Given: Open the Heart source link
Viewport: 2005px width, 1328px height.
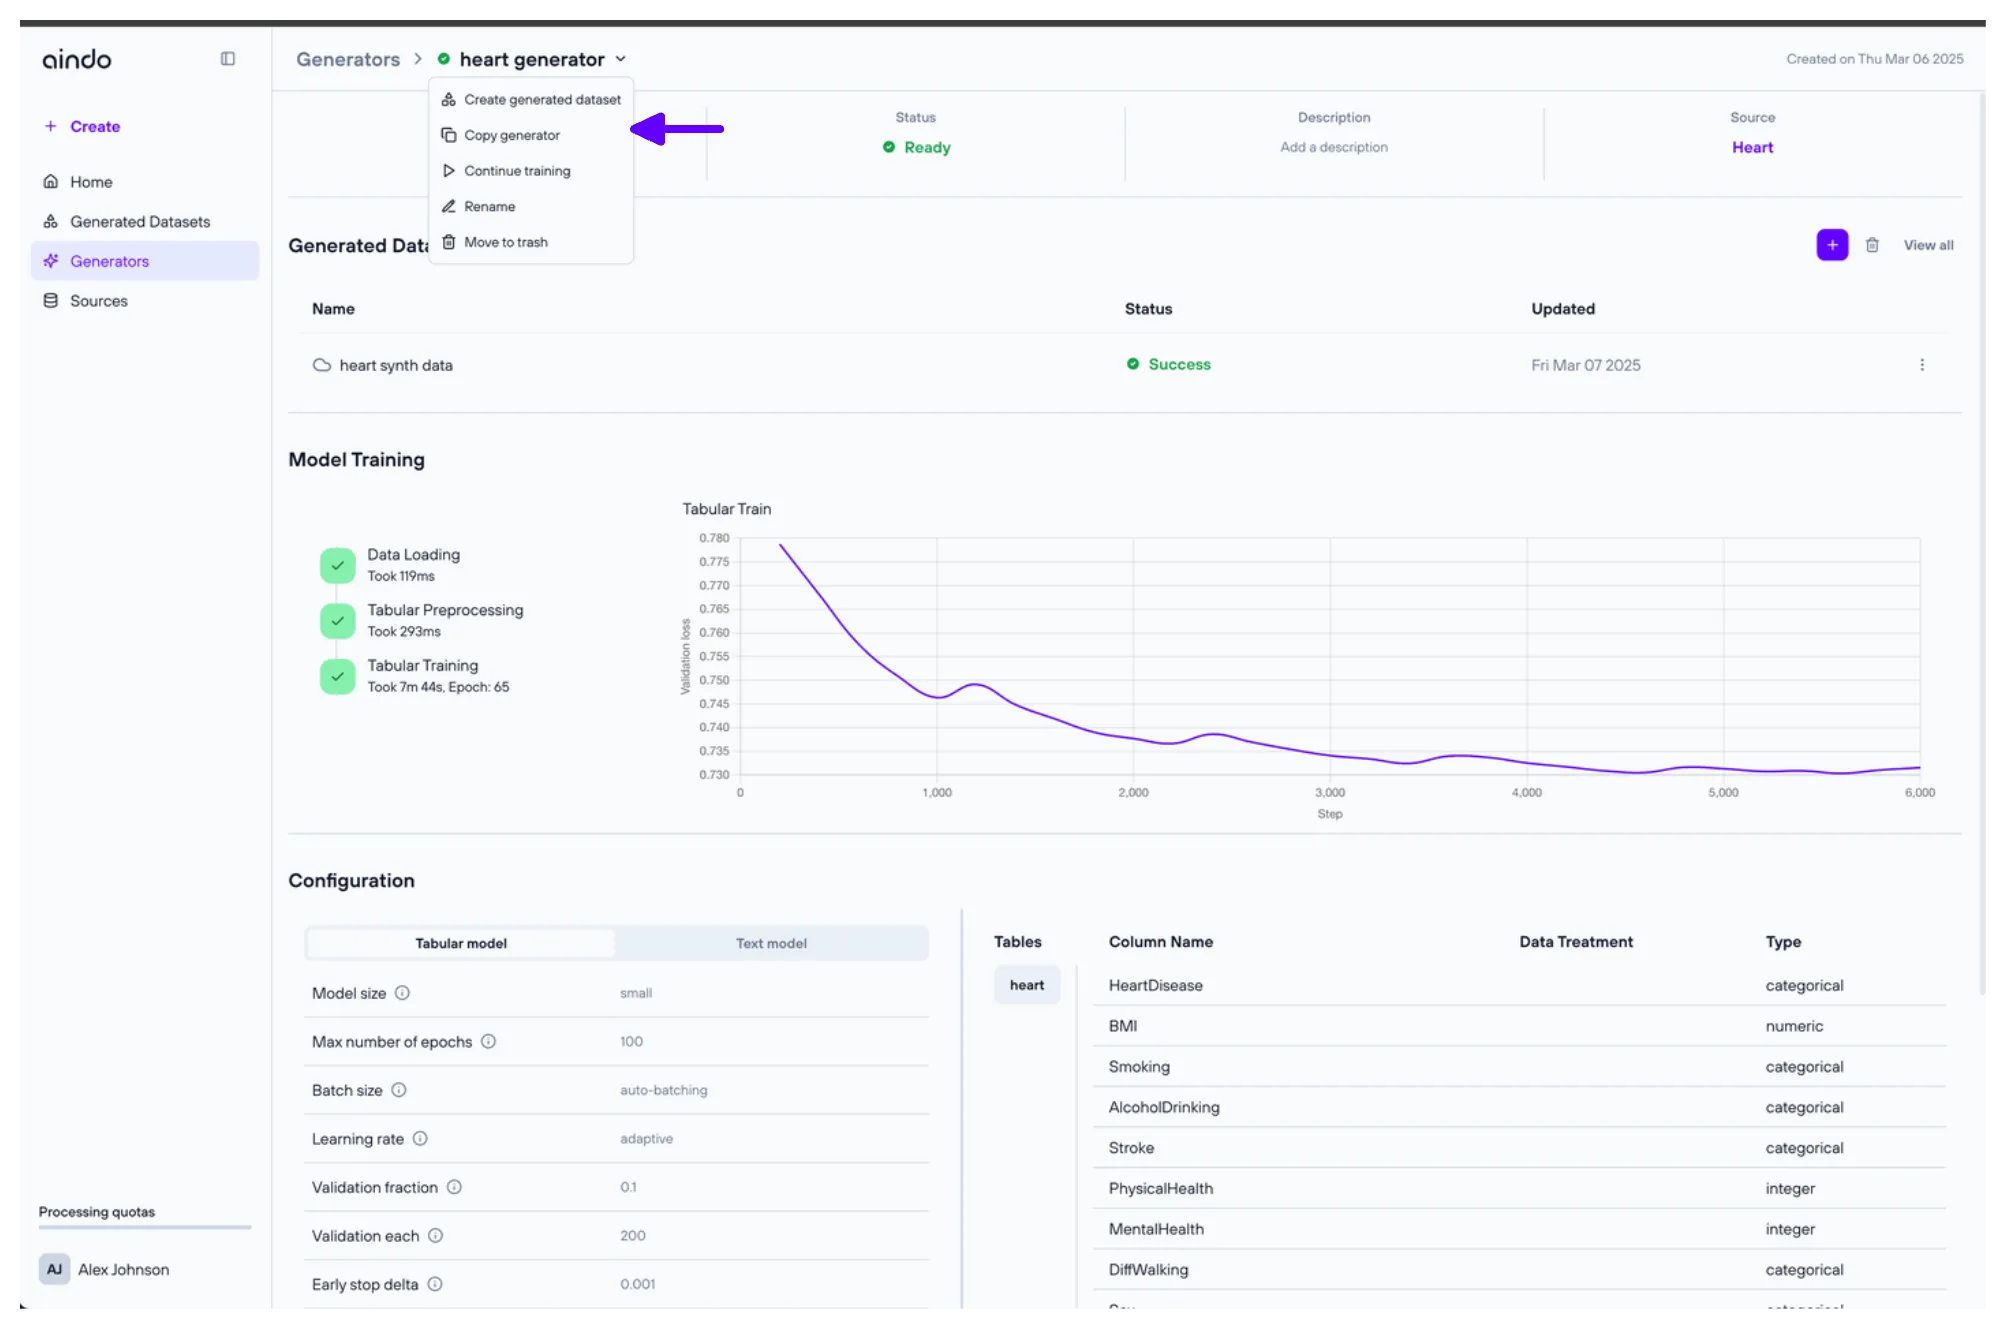Looking at the screenshot, I should [1752, 147].
